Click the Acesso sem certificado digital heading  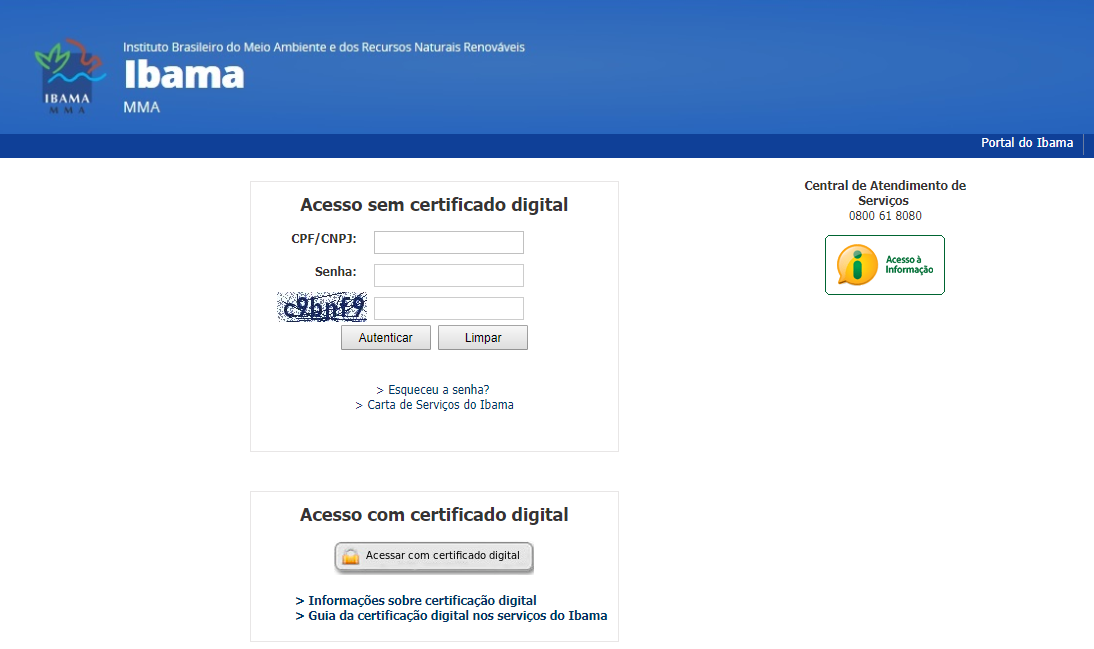tap(434, 204)
